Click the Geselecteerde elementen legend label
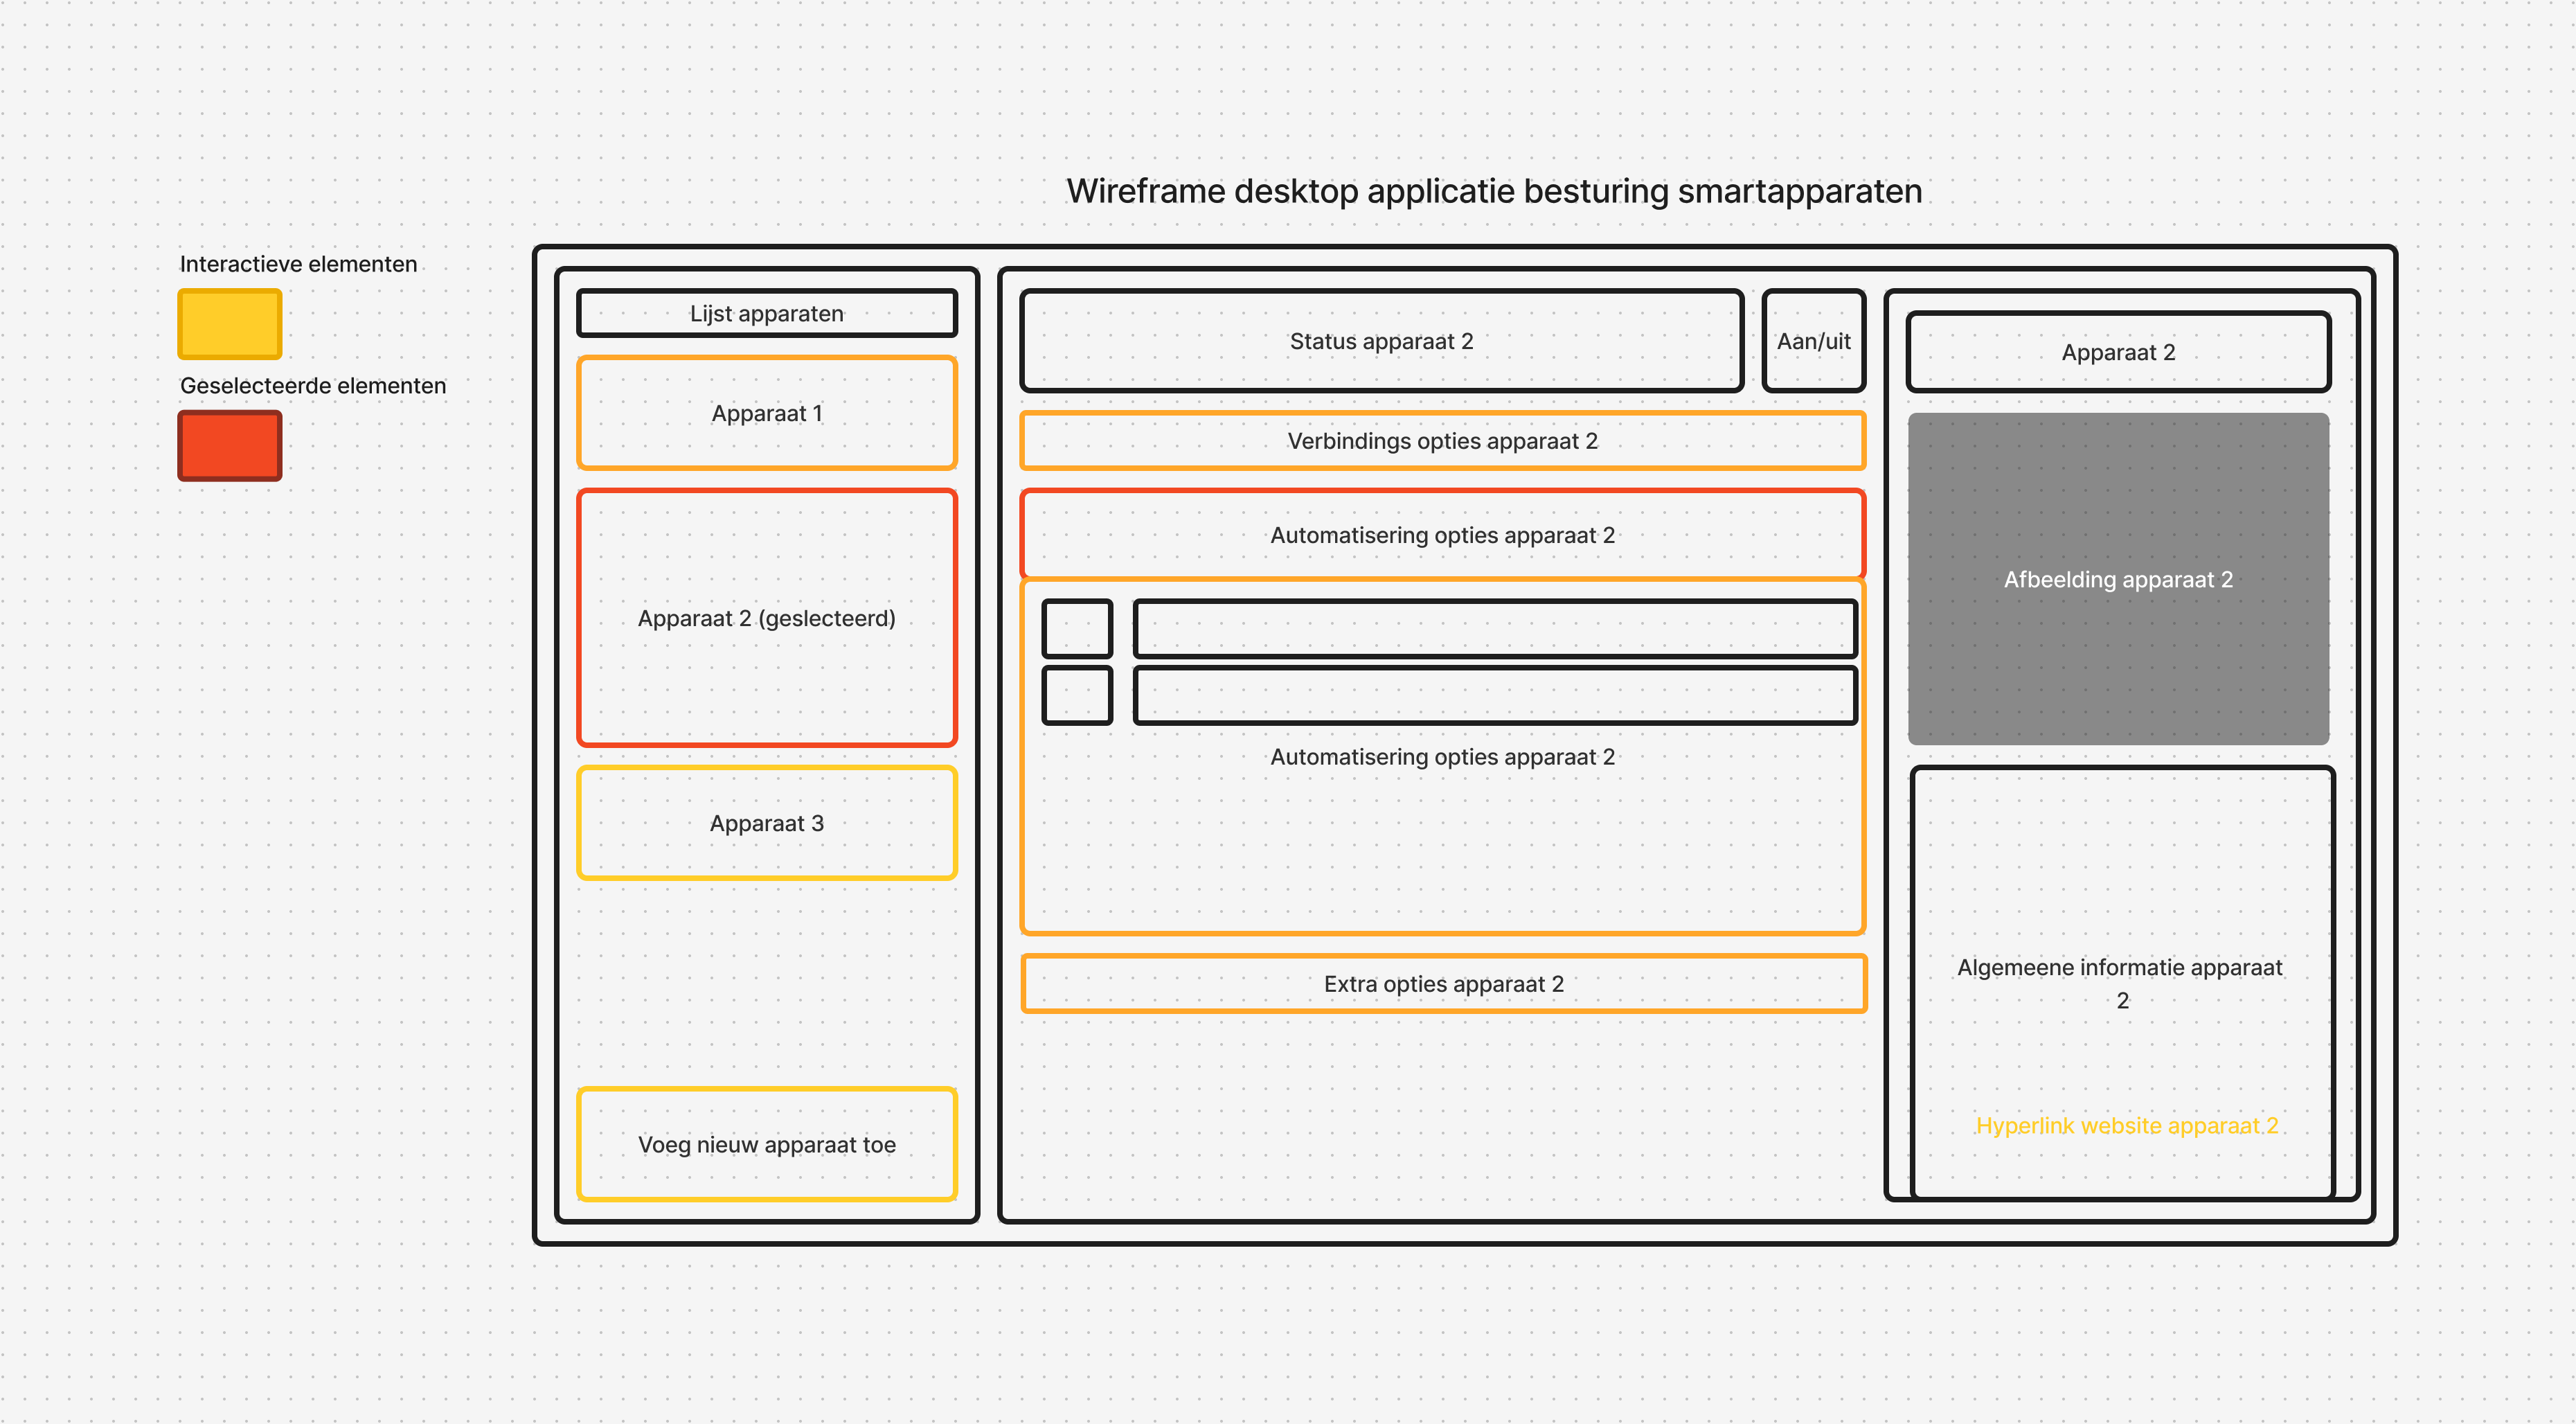This screenshot has width=2576, height=1424. [x=313, y=386]
